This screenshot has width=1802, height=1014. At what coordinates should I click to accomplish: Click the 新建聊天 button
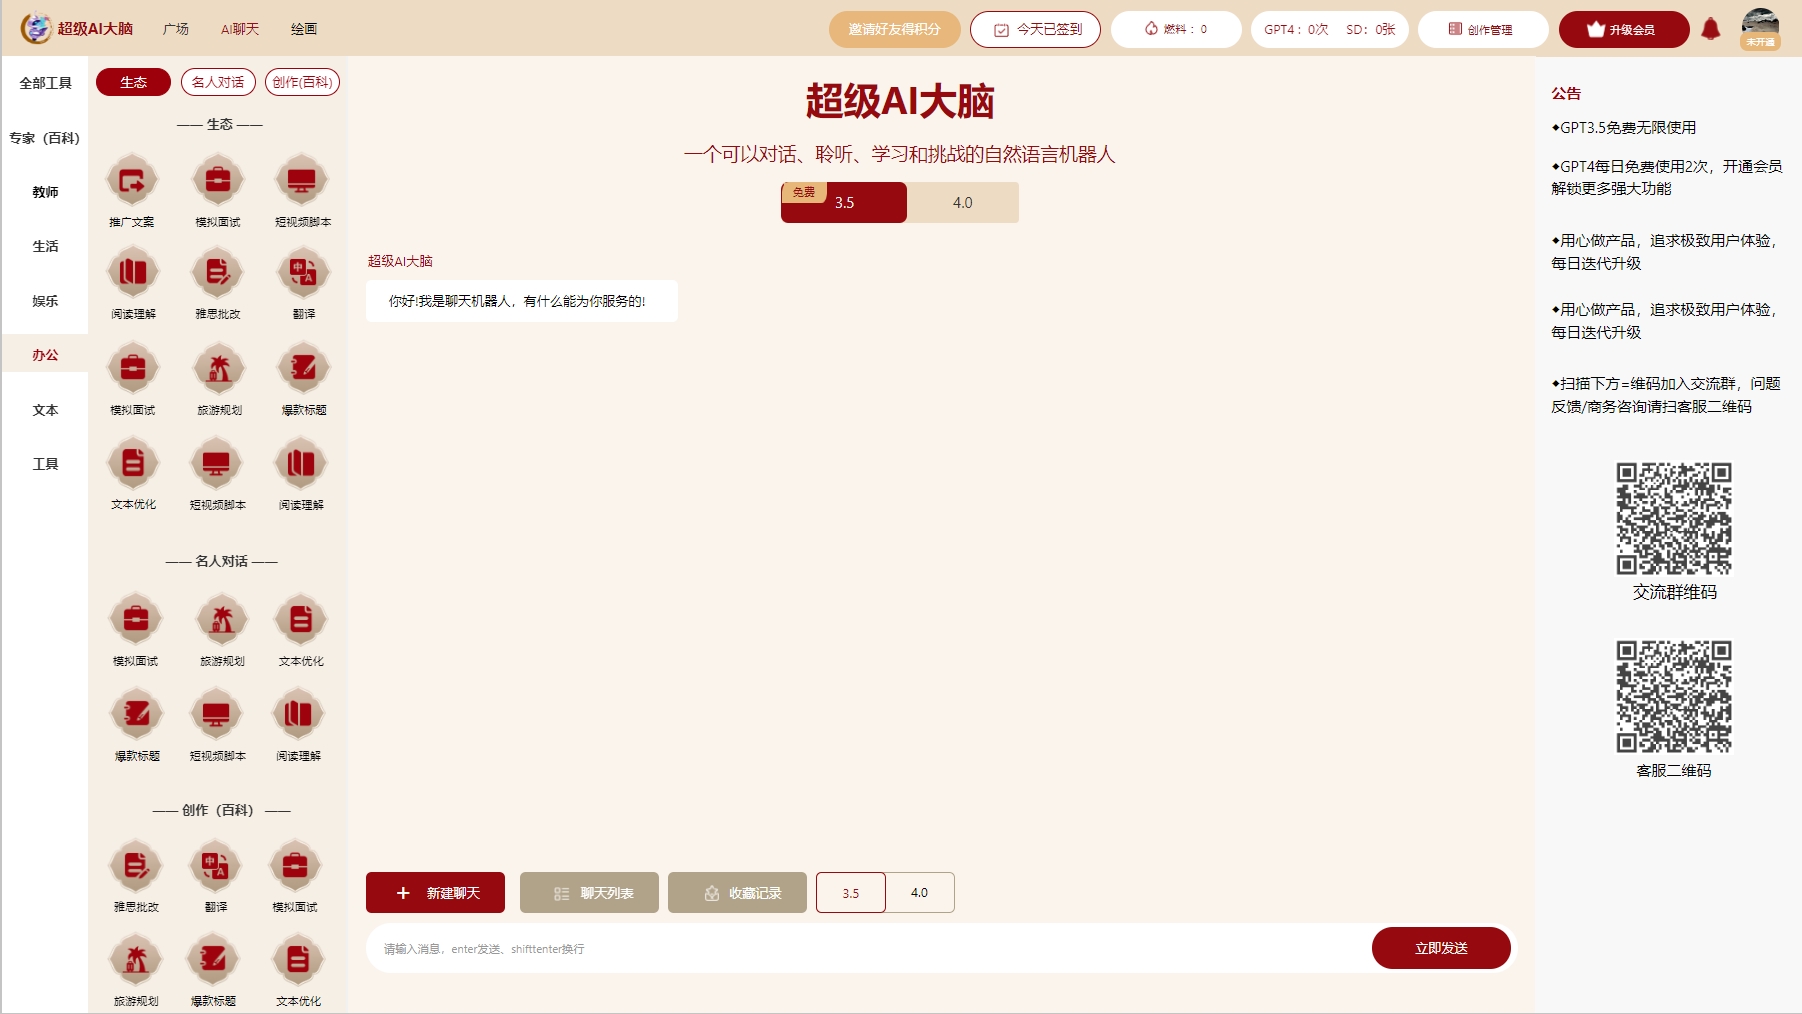pyautogui.click(x=435, y=893)
